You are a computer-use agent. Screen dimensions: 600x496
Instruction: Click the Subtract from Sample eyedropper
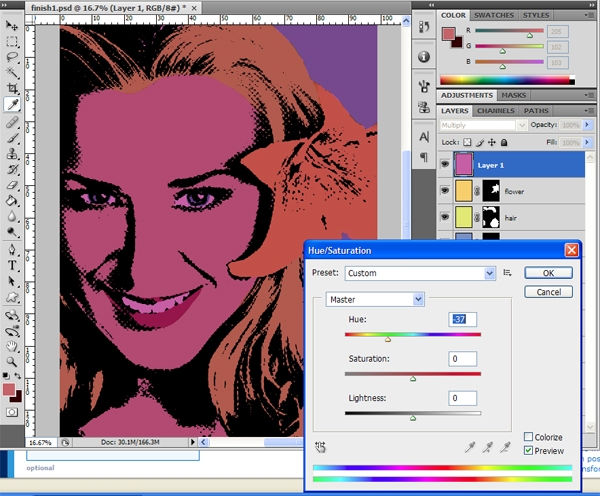pyautogui.click(x=505, y=447)
